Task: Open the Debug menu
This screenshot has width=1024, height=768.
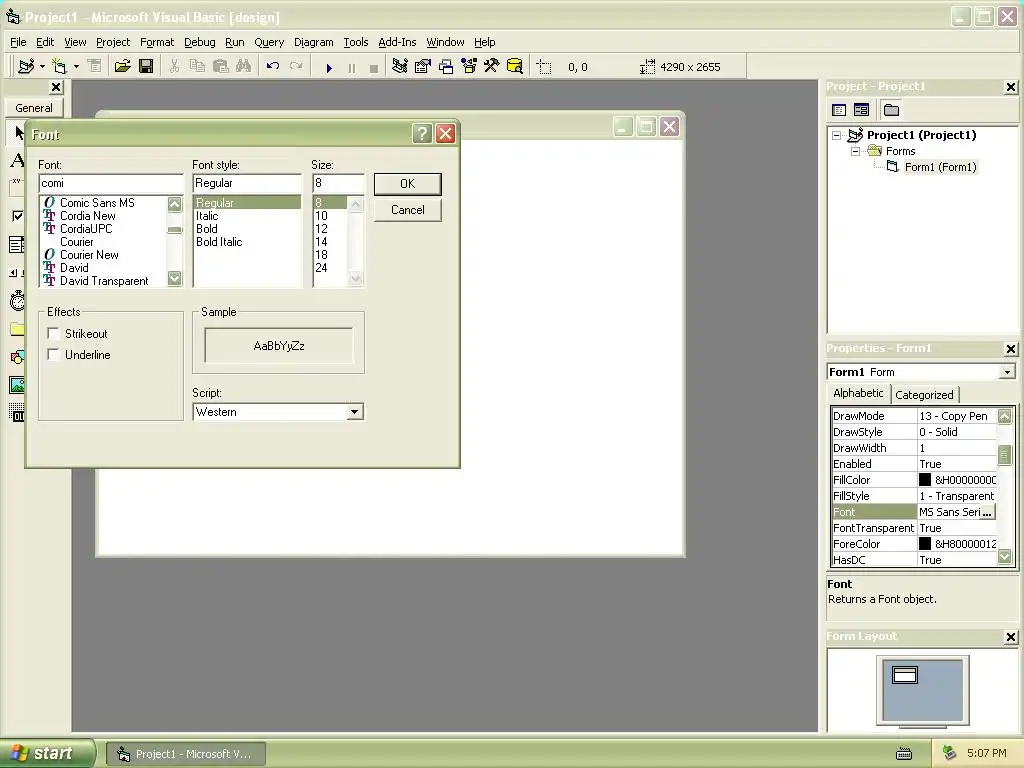Action: pyautogui.click(x=200, y=42)
